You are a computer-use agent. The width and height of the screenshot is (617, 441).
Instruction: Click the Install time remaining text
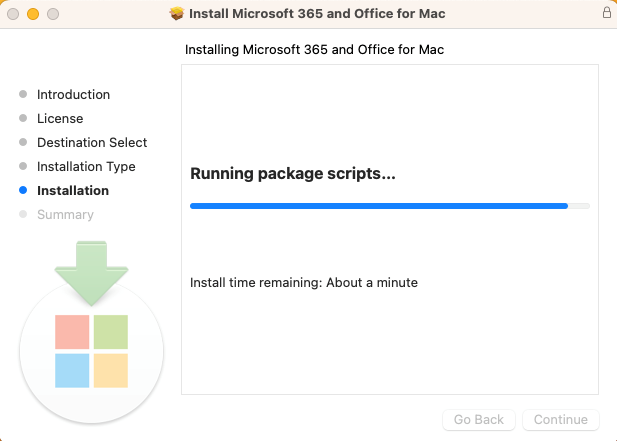pos(304,282)
